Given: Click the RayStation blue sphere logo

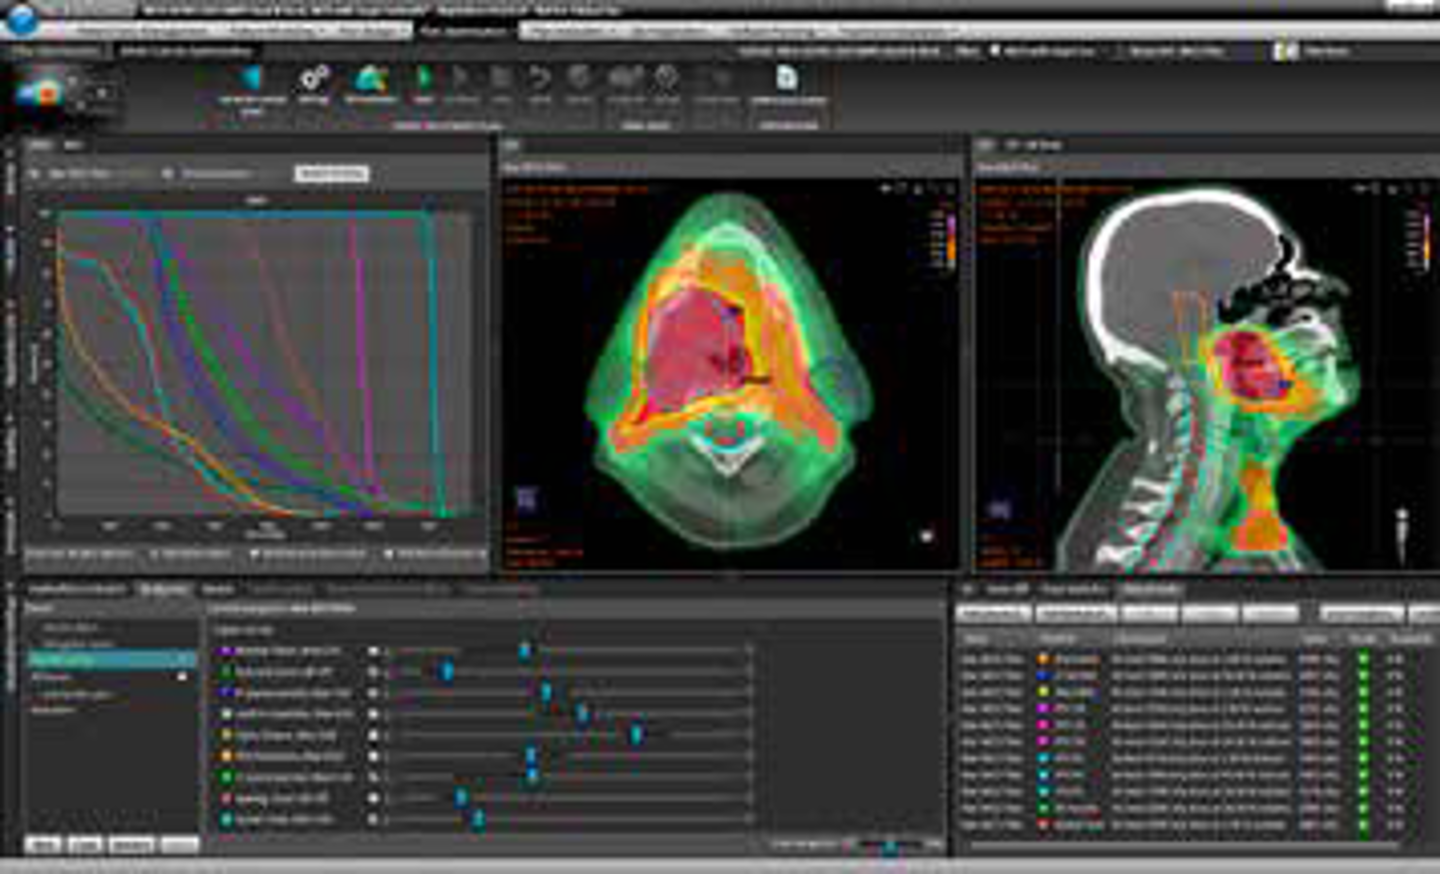Looking at the screenshot, I should [22, 15].
